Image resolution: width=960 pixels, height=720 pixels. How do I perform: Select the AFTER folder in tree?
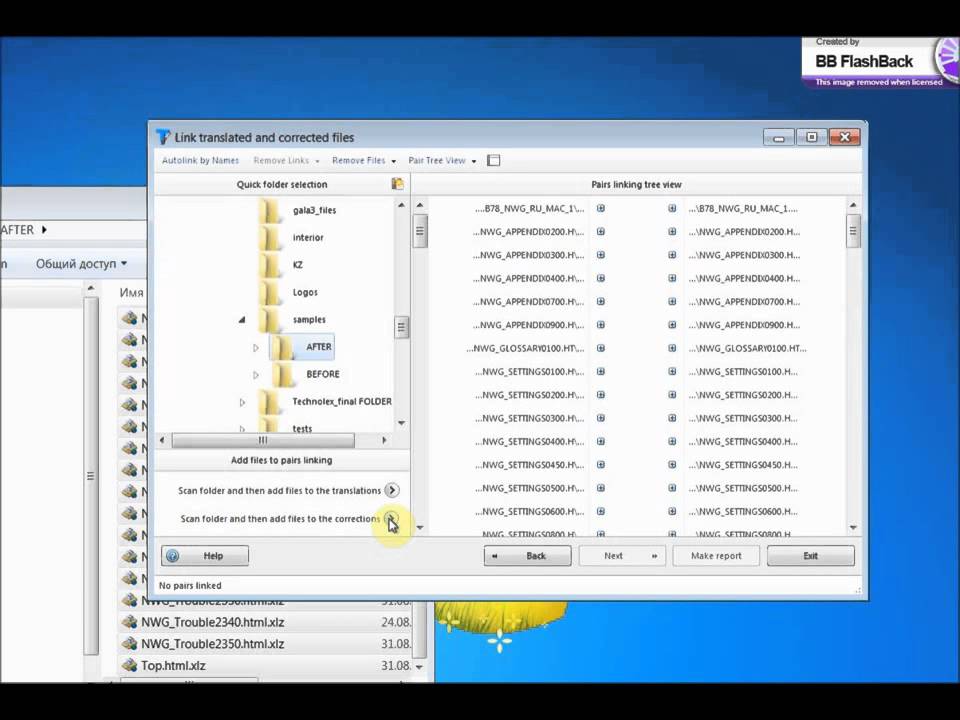pos(318,347)
